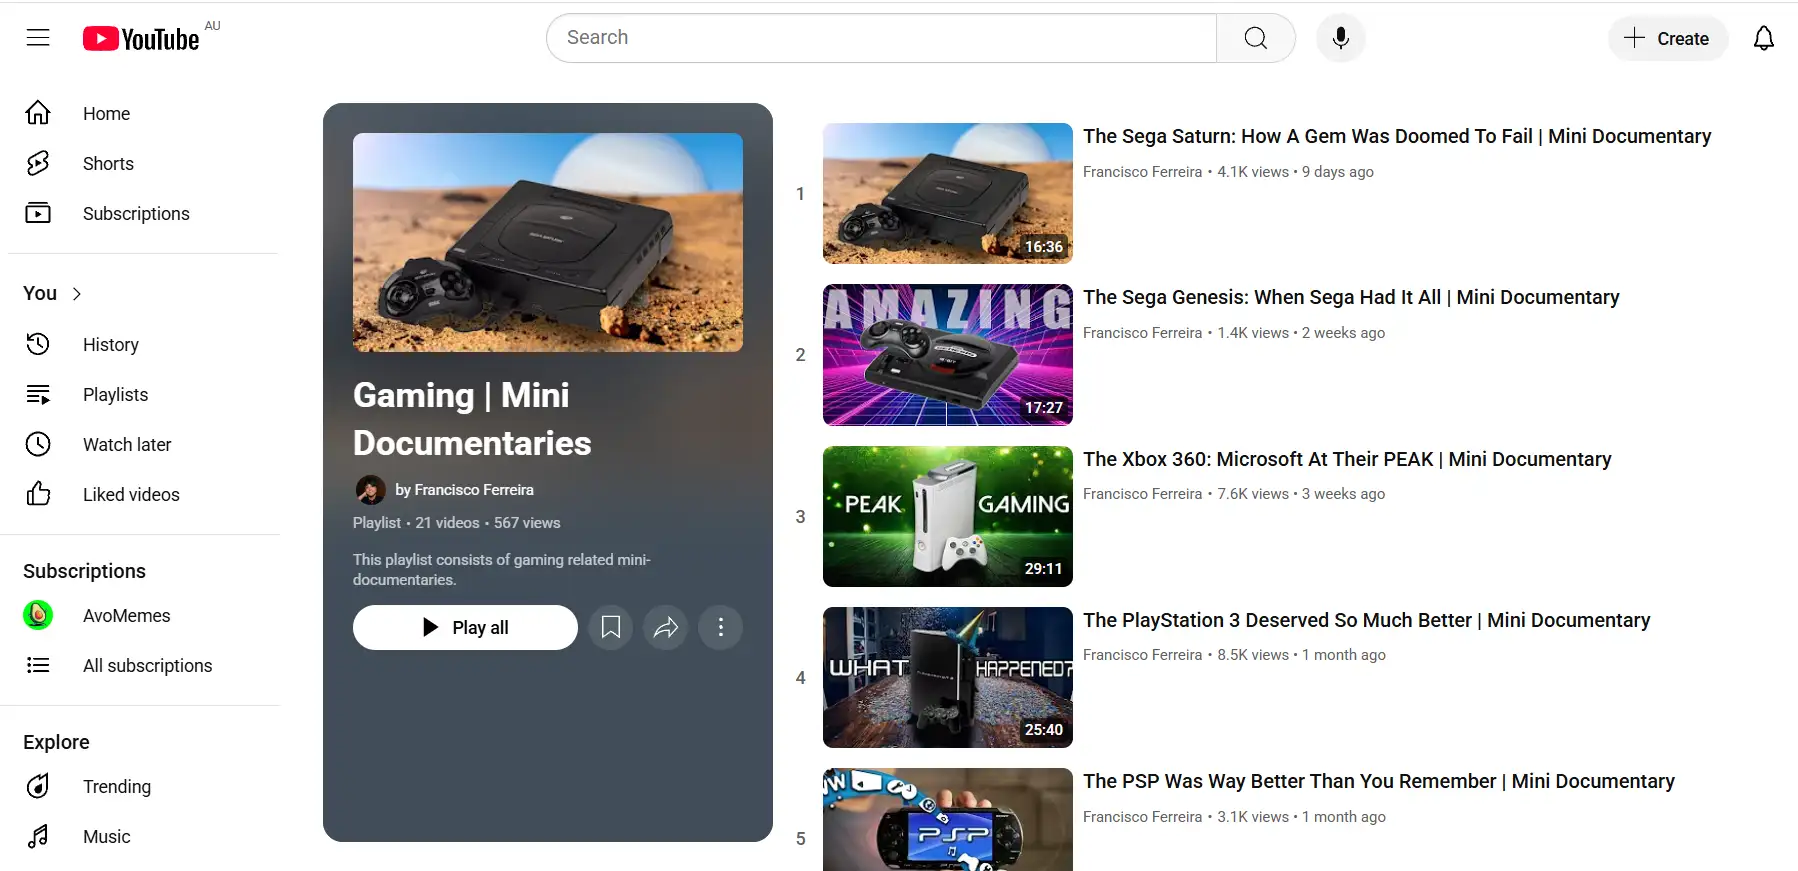Click '4.1K views • 9 days ago' text
The width and height of the screenshot is (1798, 871).
pos(1295,172)
